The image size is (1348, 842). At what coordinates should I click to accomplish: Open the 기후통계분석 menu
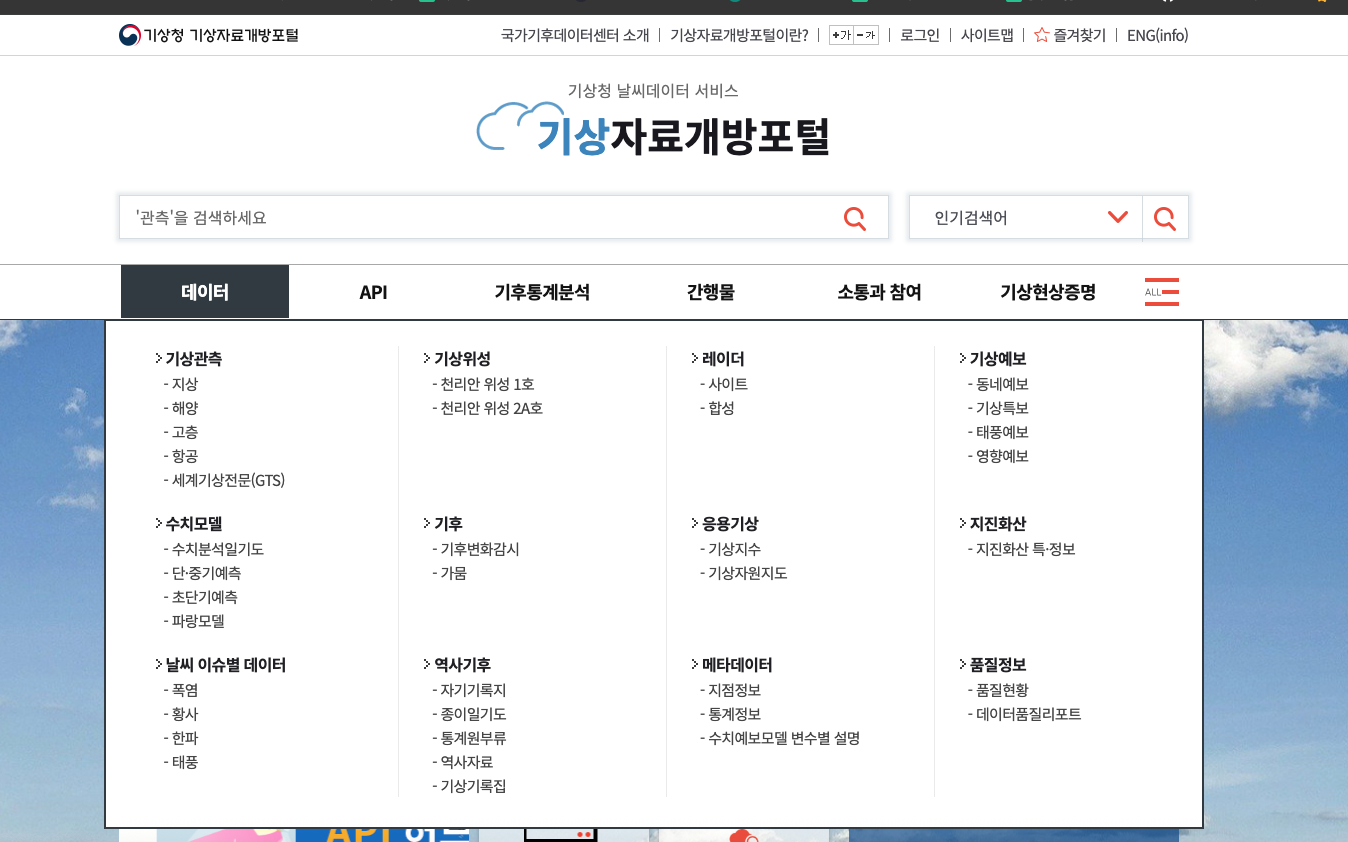541,292
